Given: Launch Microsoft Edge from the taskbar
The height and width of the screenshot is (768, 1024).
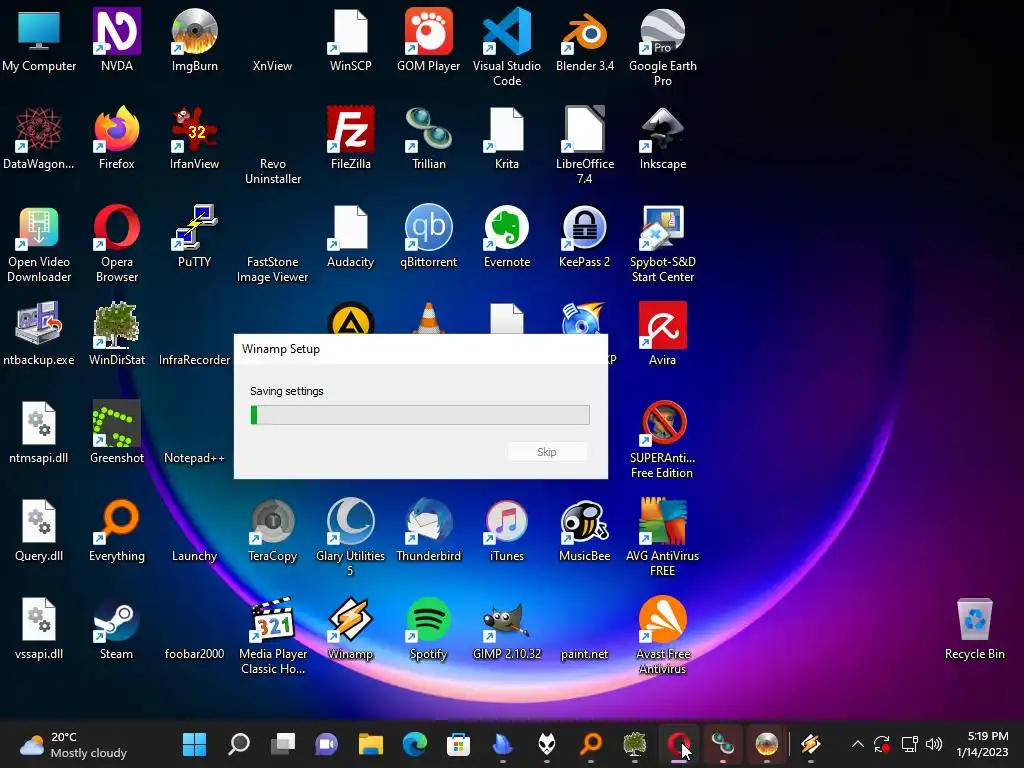Looking at the screenshot, I should 415,744.
